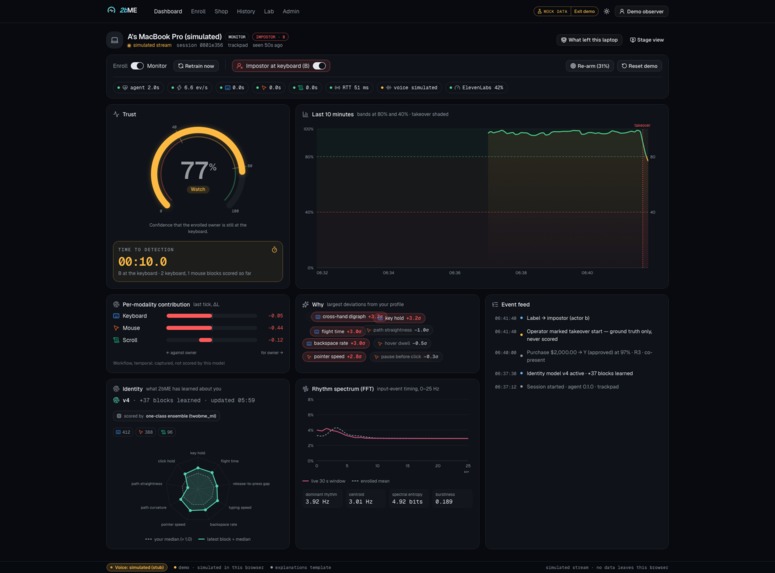The width and height of the screenshot is (775, 573).
Task: Click the Trust panel pulse icon
Action: [x=116, y=114]
